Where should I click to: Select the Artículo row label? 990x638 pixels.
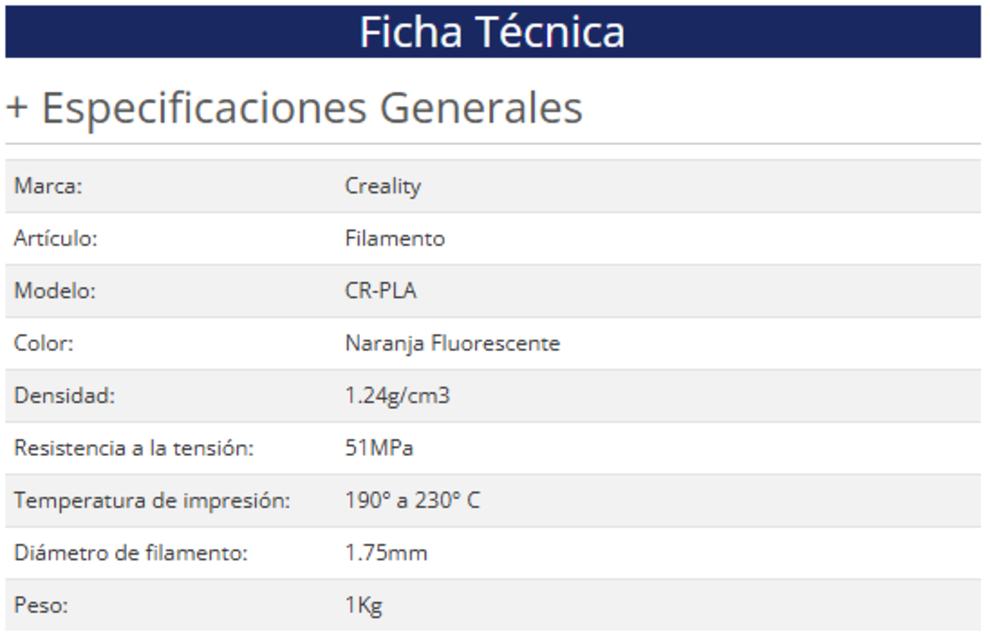56,239
